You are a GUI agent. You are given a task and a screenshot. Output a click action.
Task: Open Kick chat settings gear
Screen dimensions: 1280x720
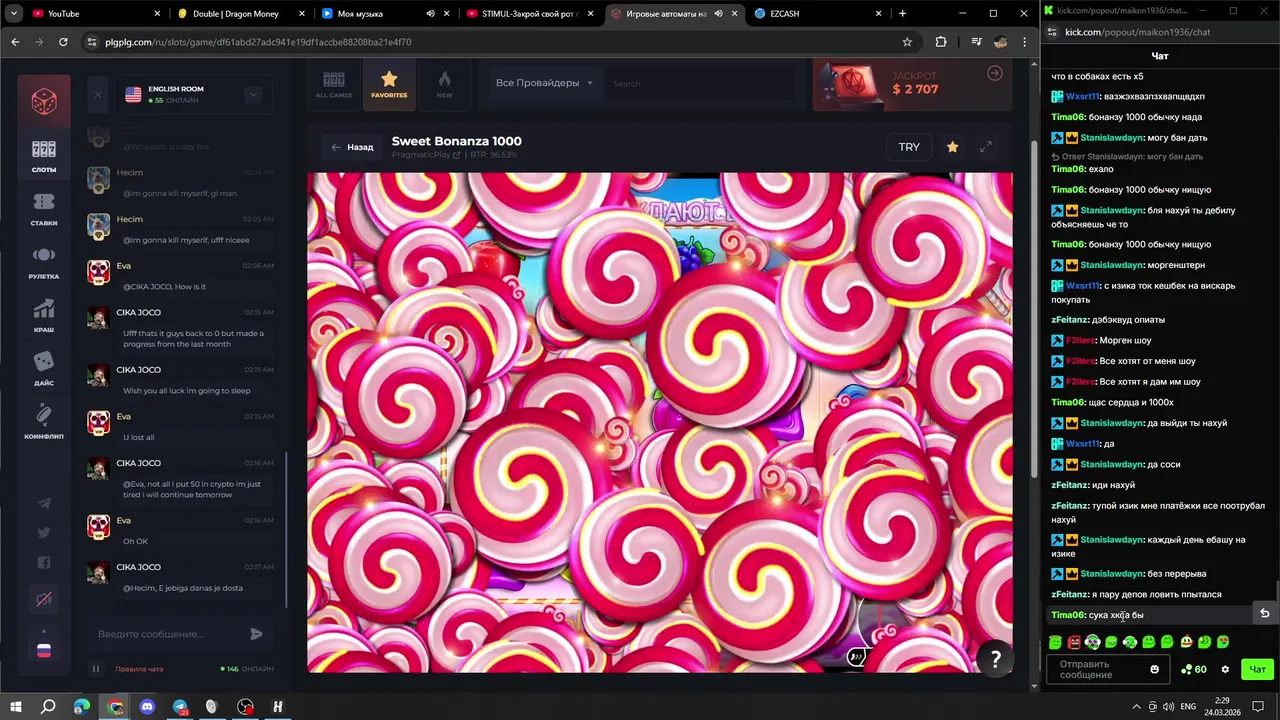point(1225,669)
